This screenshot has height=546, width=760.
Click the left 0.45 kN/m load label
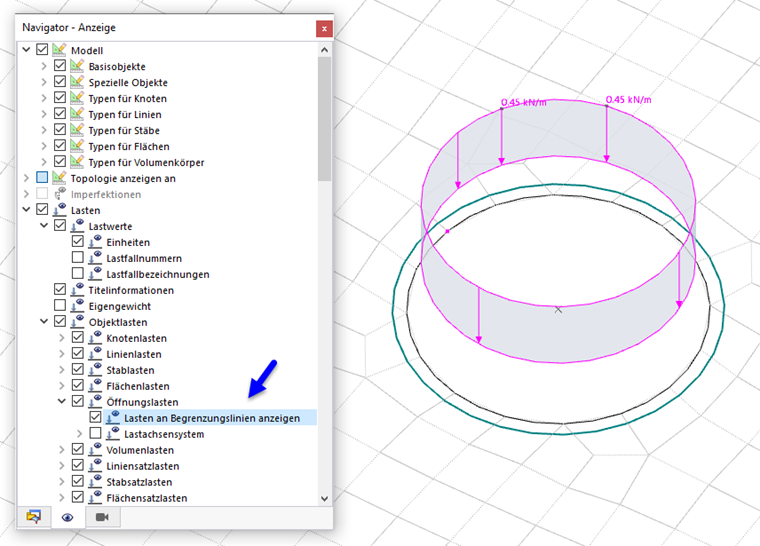tap(523, 102)
